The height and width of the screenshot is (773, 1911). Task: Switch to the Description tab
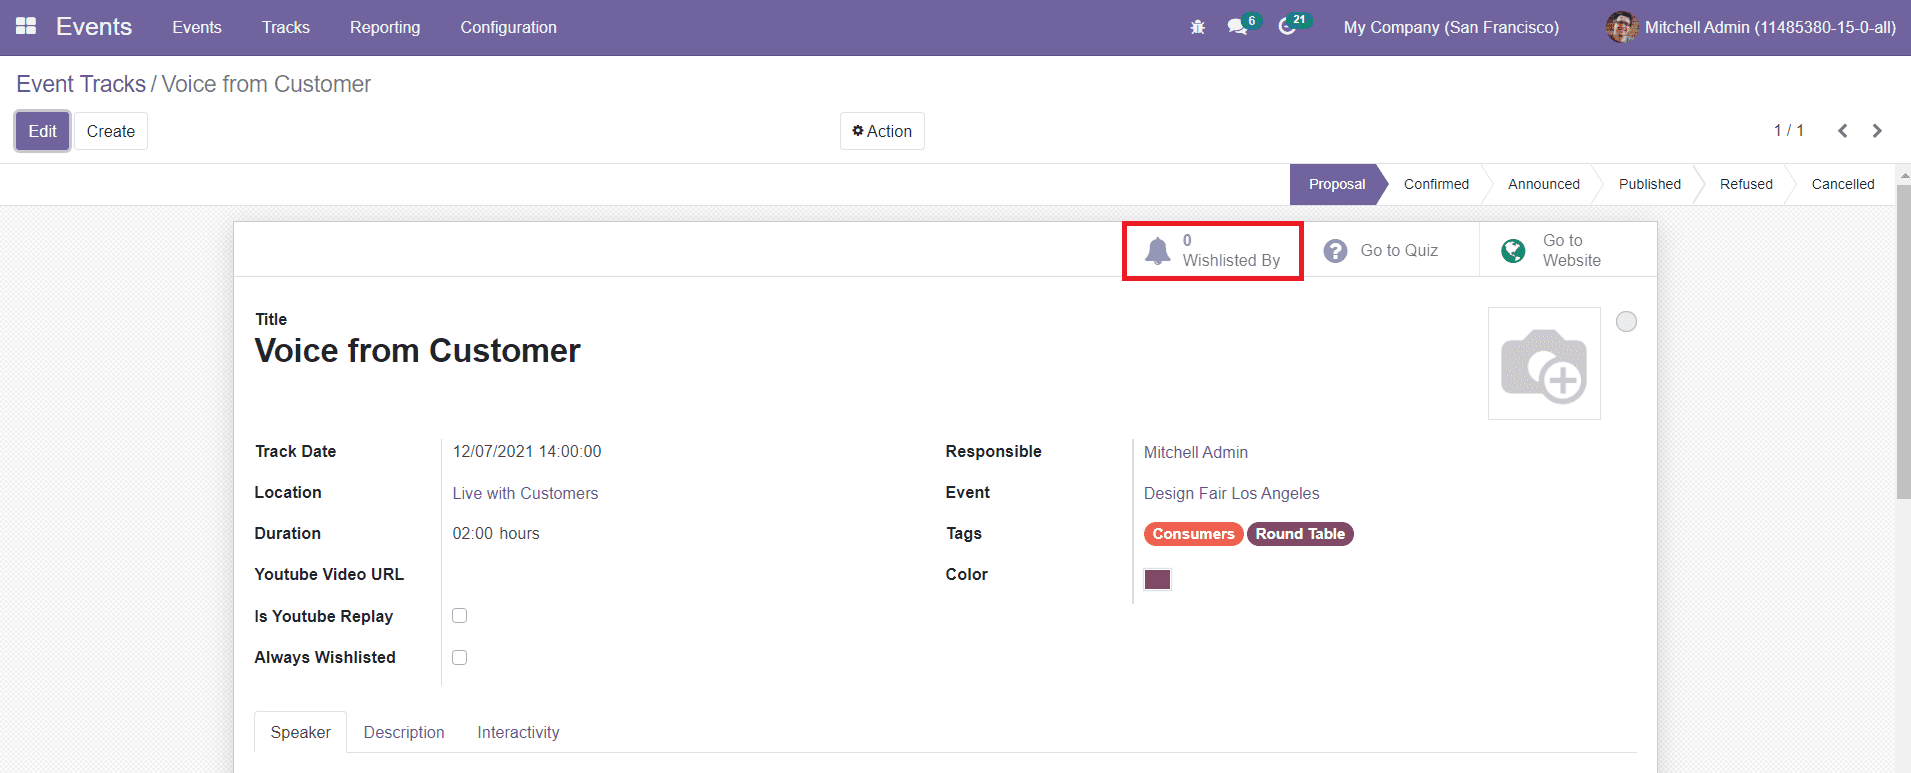(404, 732)
